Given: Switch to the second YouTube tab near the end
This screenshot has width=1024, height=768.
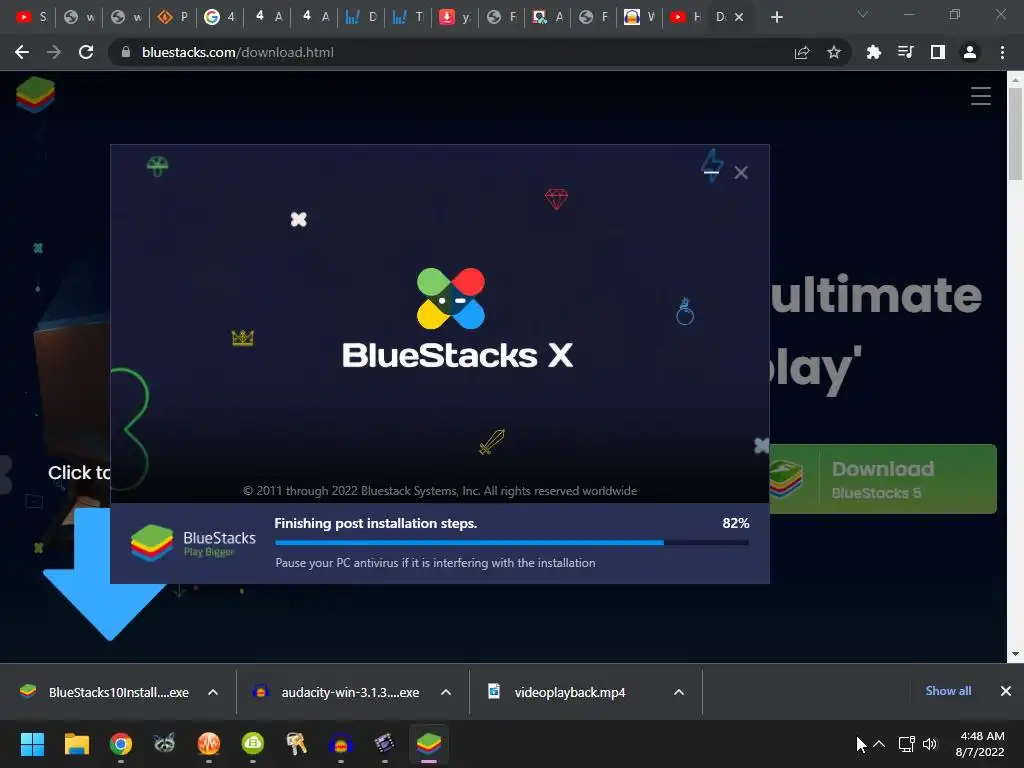Looking at the screenshot, I should click(x=686, y=17).
